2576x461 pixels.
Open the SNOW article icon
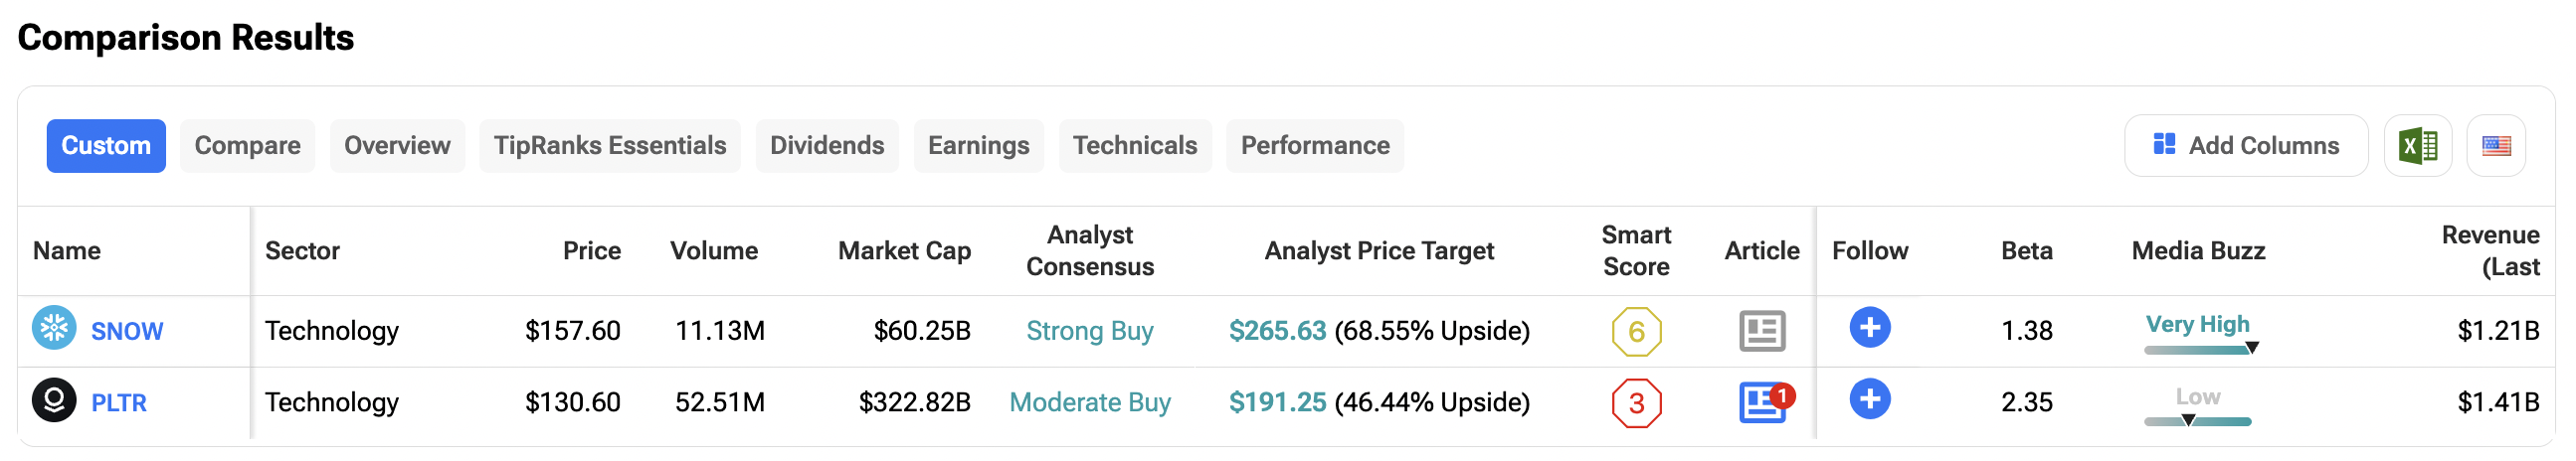1761,331
